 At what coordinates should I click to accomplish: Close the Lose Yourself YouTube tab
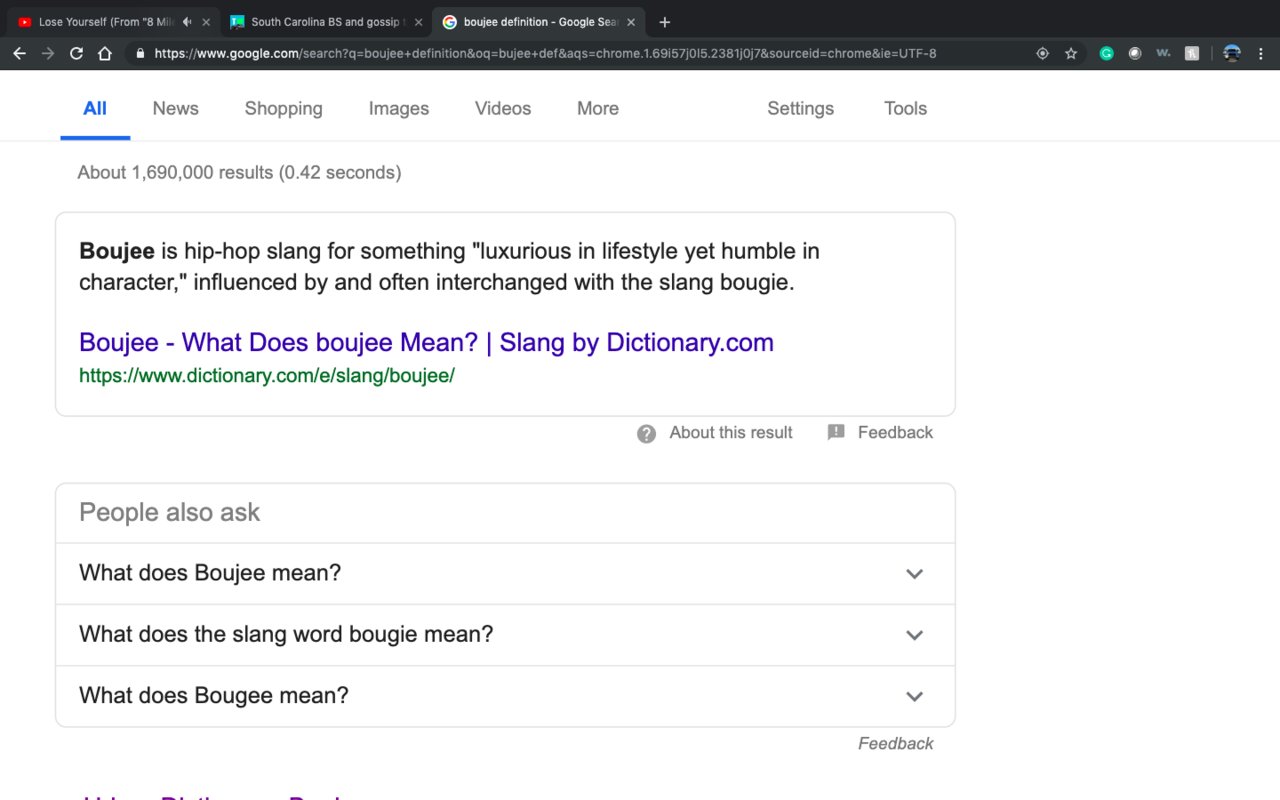206,22
